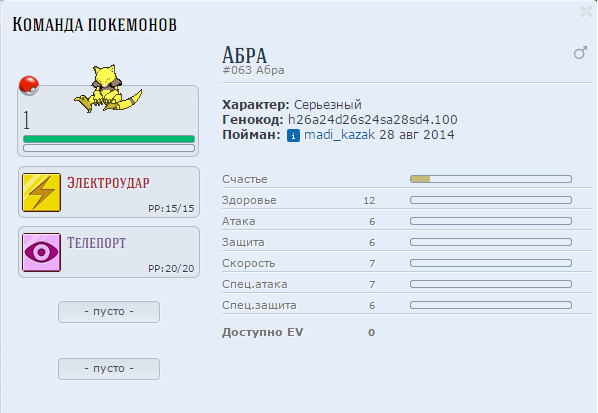Click the green health bar of Abra
The width and height of the screenshot is (598, 413).
[109, 139]
